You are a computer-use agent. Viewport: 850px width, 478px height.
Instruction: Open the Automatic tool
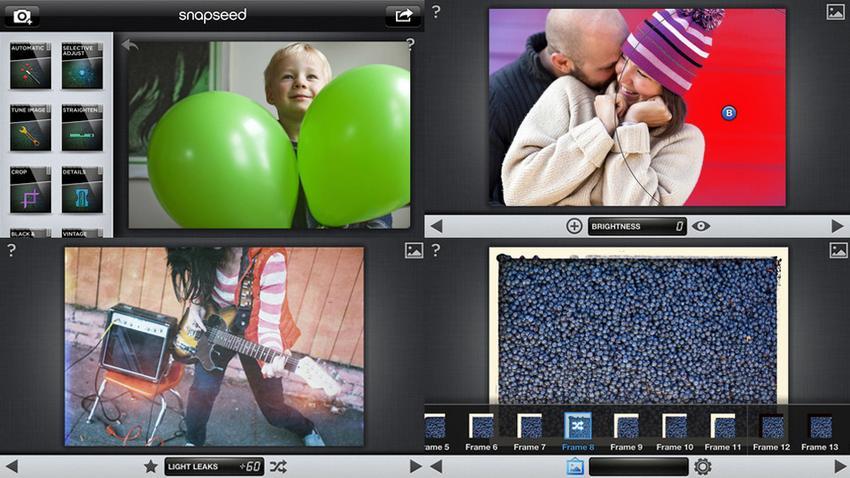point(30,67)
